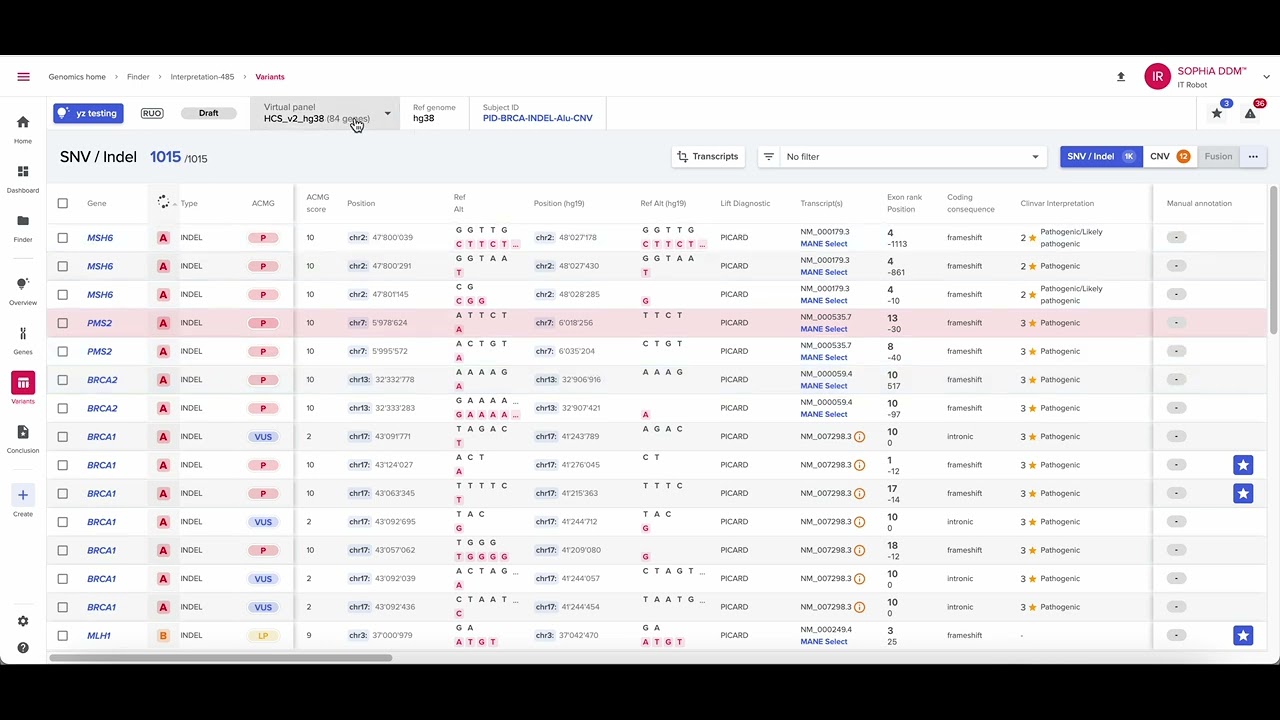The height and width of the screenshot is (720, 1280).
Task: Open Overview lightbulb icon
Action: [x=23, y=285]
